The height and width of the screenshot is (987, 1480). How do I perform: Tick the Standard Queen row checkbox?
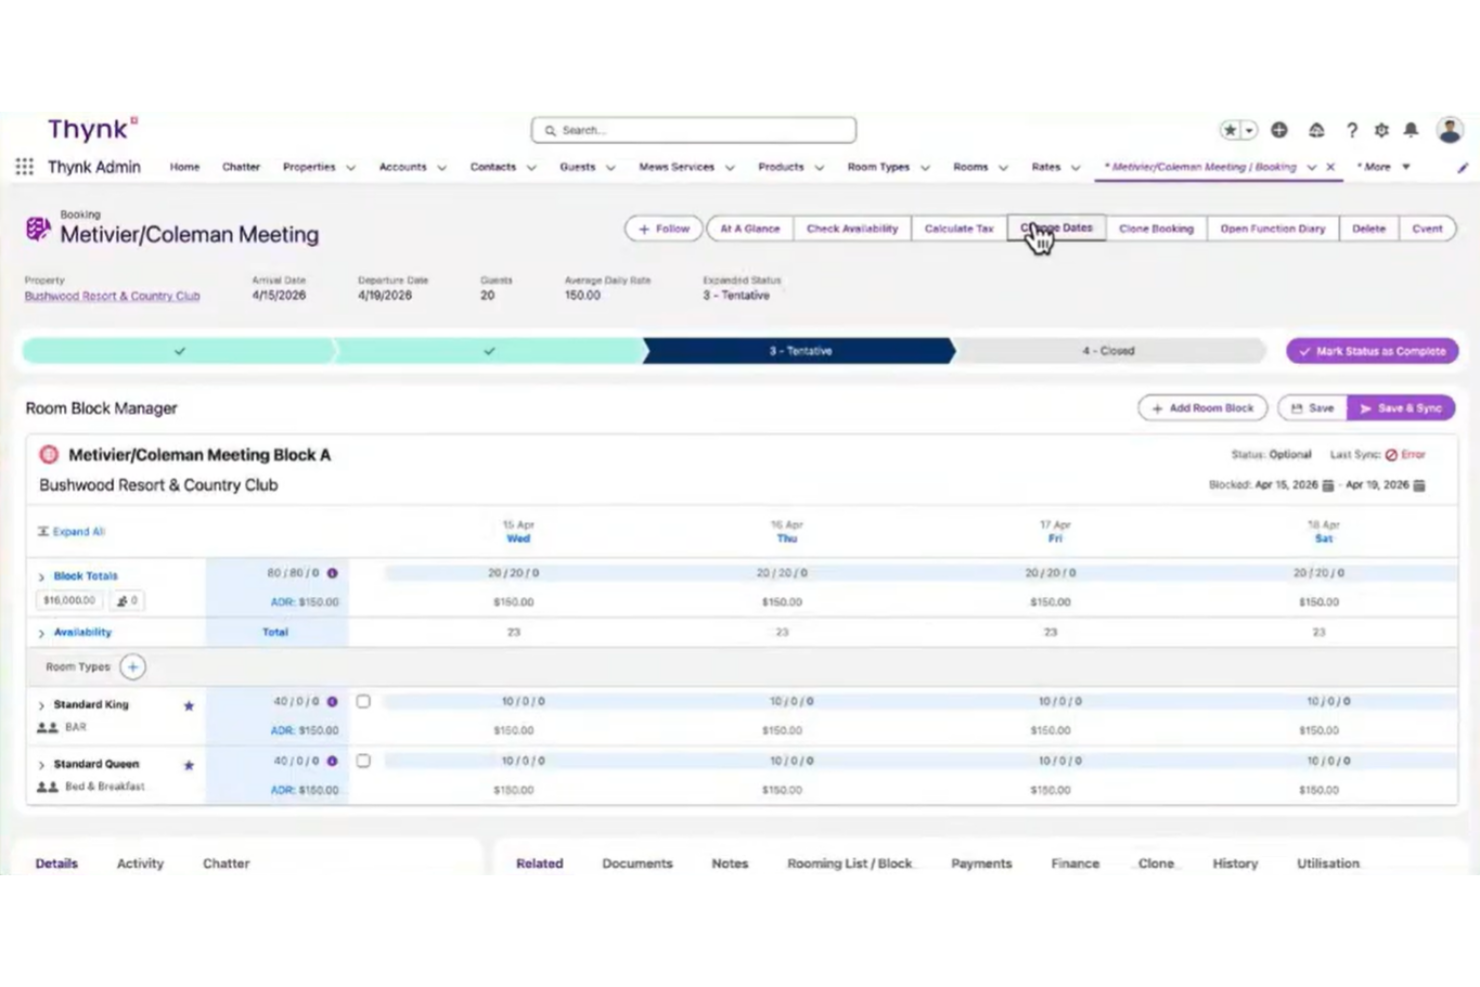click(x=363, y=761)
